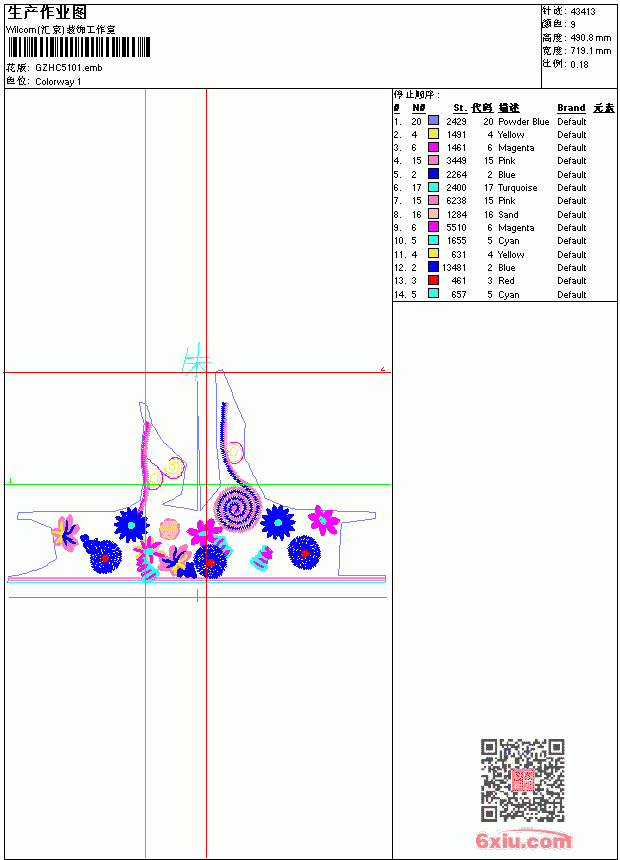Select the Red swatch in row 13
Screen dimensions: 620x860
(x=433, y=280)
